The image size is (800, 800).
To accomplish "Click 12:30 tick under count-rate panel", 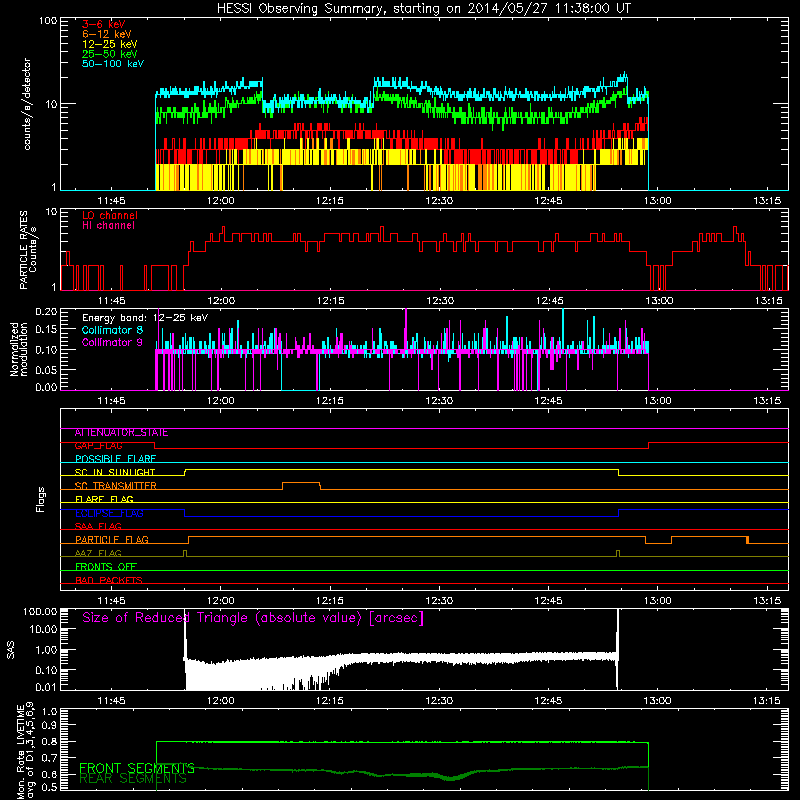I will click(439, 201).
